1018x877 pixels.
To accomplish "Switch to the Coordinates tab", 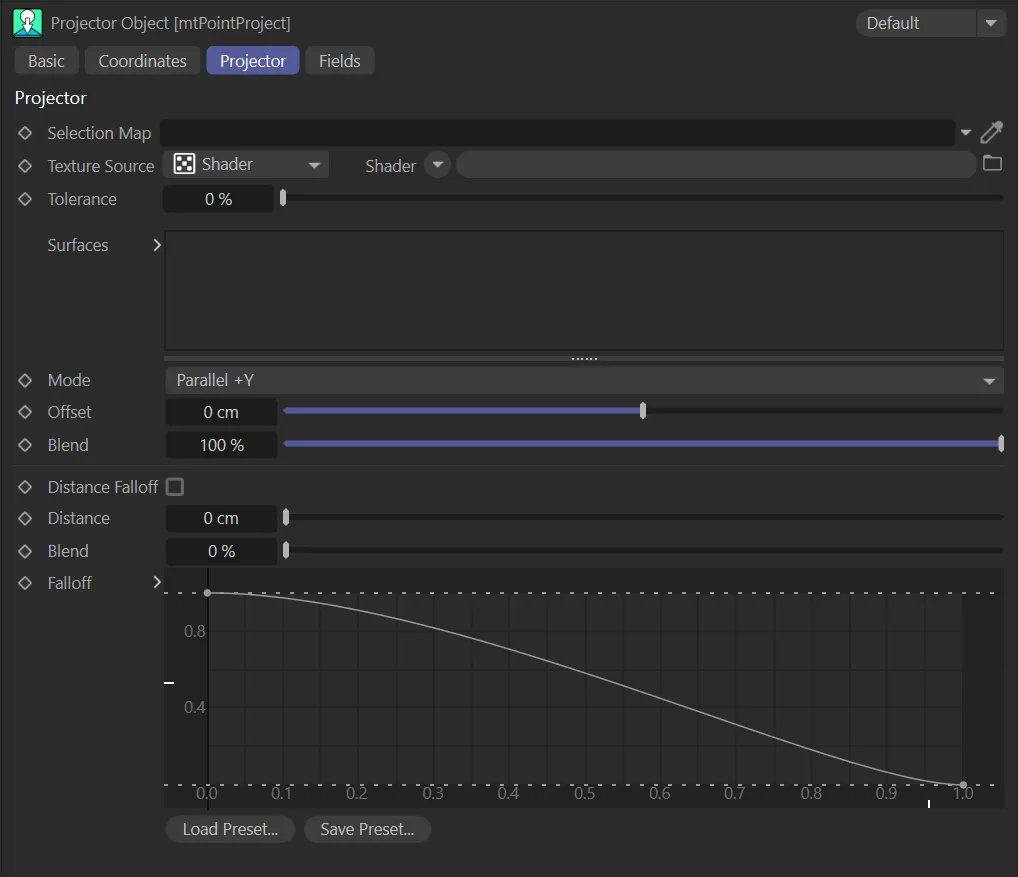I will point(142,61).
